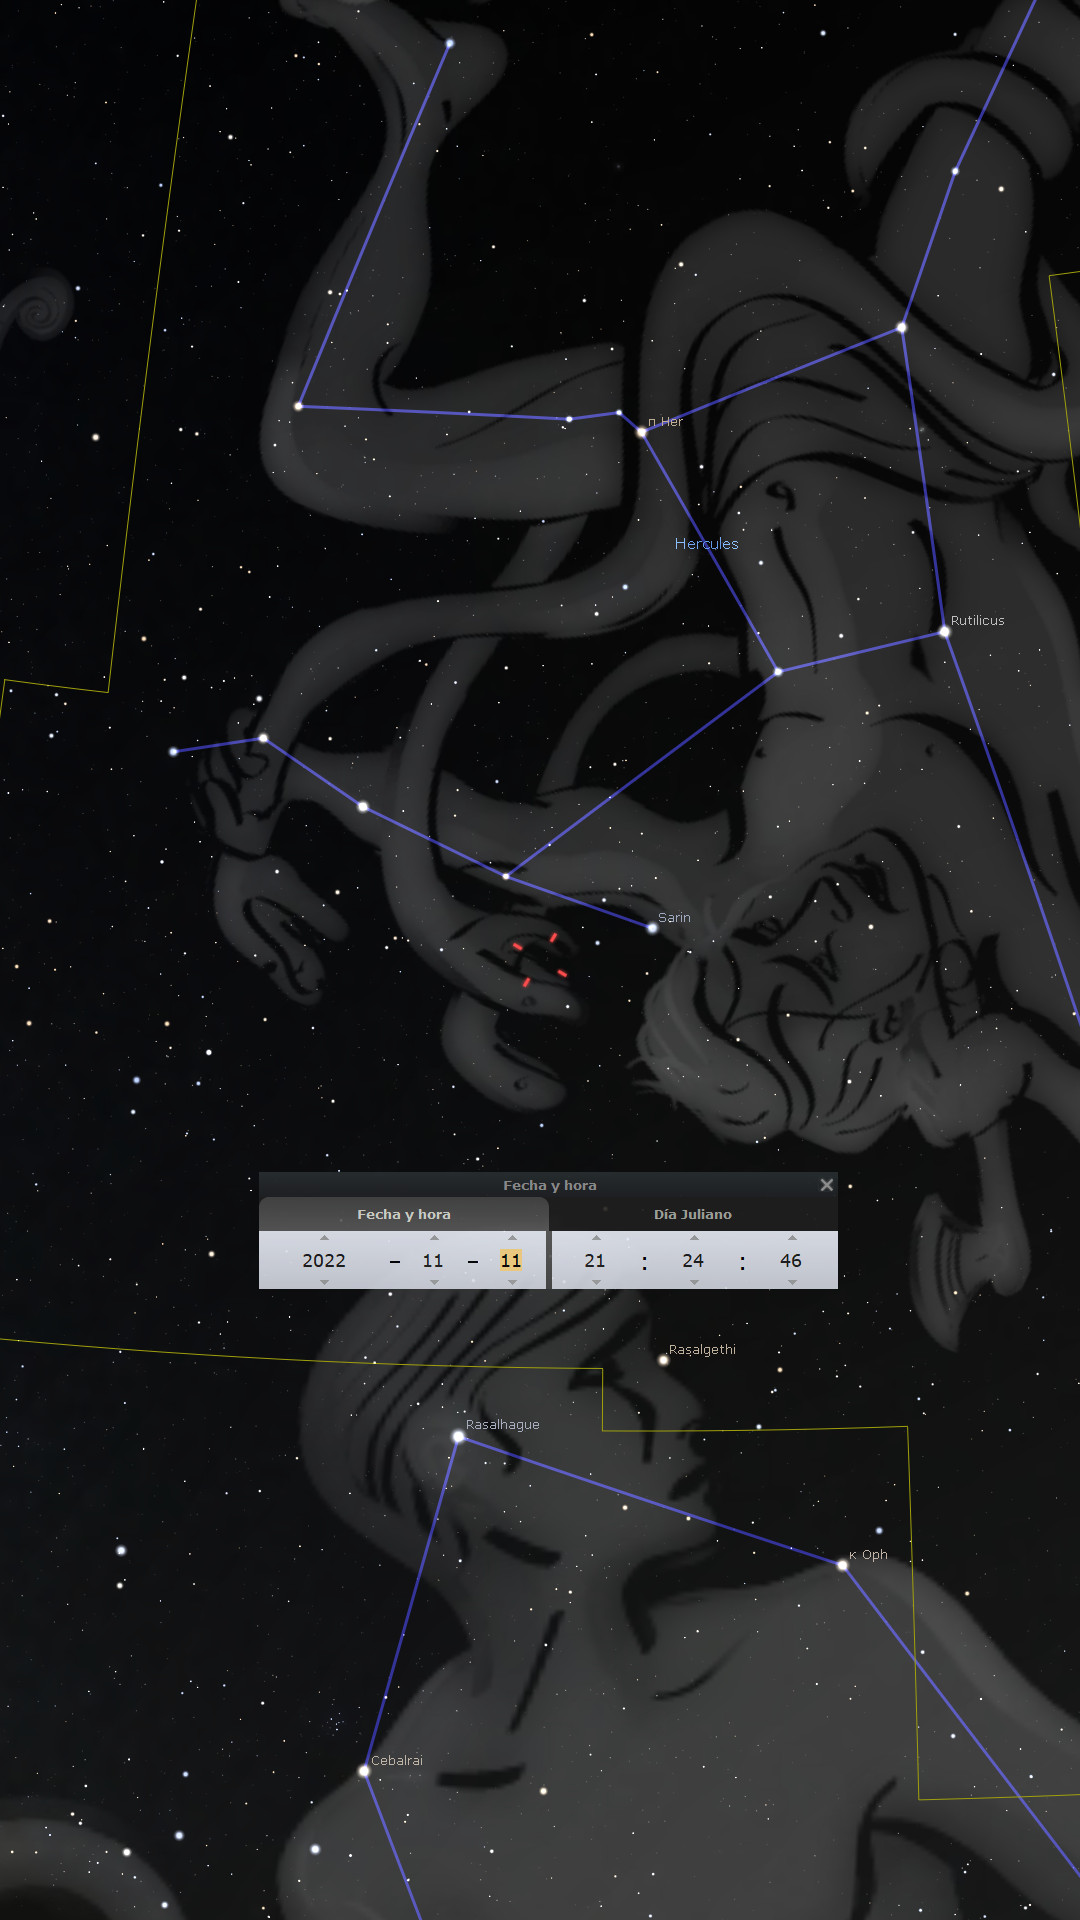Select the year field showing 2022
This screenshot has height=1920, width=1080.
[324, 1260]
